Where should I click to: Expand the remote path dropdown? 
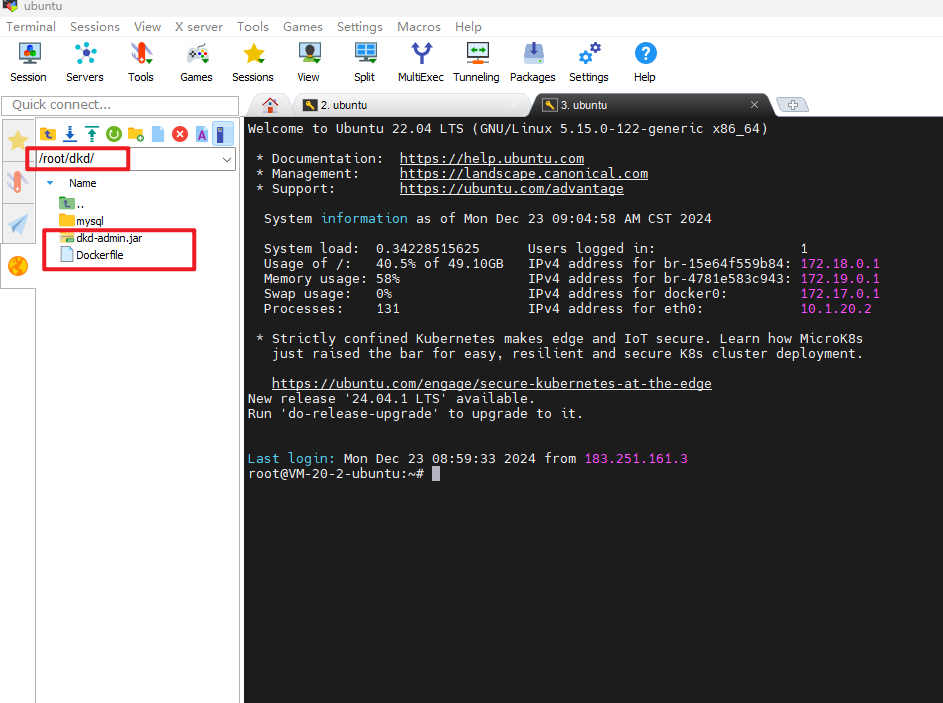[x=227, y=159]
